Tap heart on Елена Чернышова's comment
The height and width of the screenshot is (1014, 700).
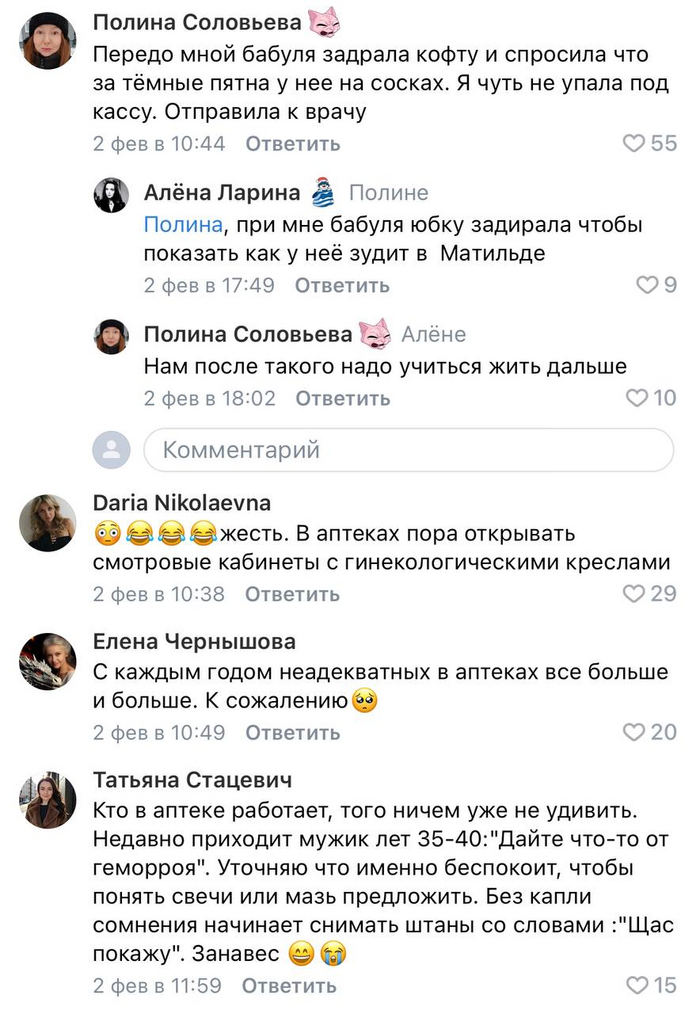point(634,732)
